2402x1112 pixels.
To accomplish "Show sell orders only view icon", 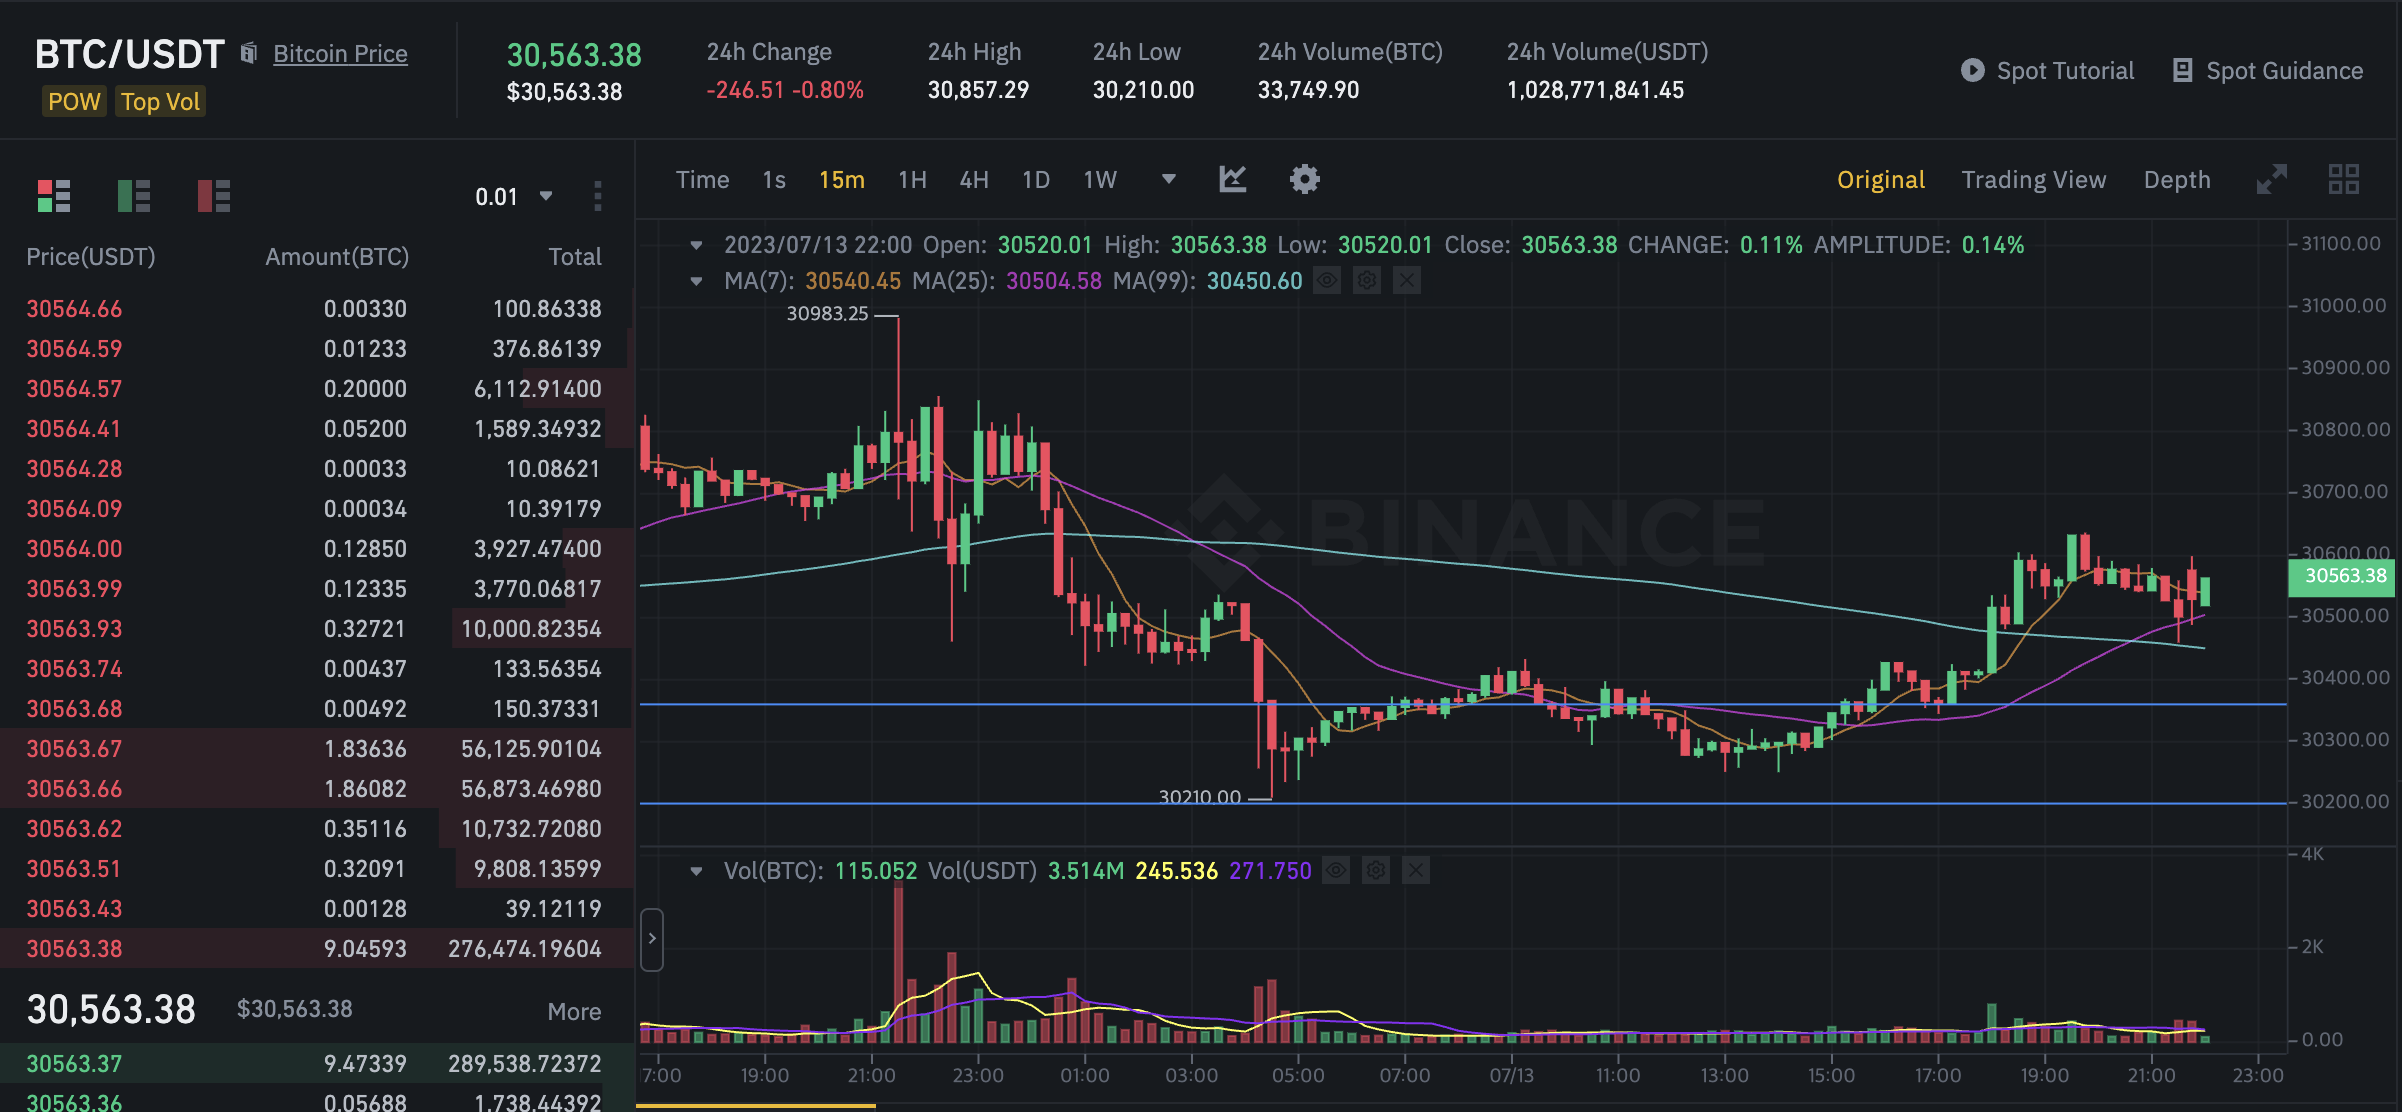I will (214, 196).
